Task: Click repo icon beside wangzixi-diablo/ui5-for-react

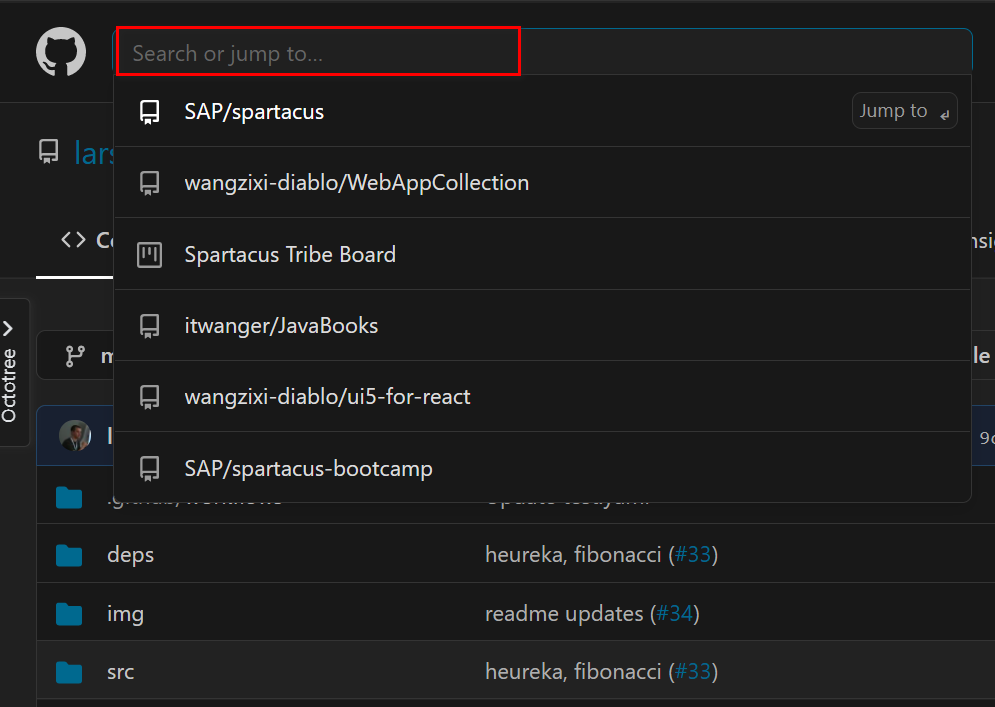Action: pos(150,397)
